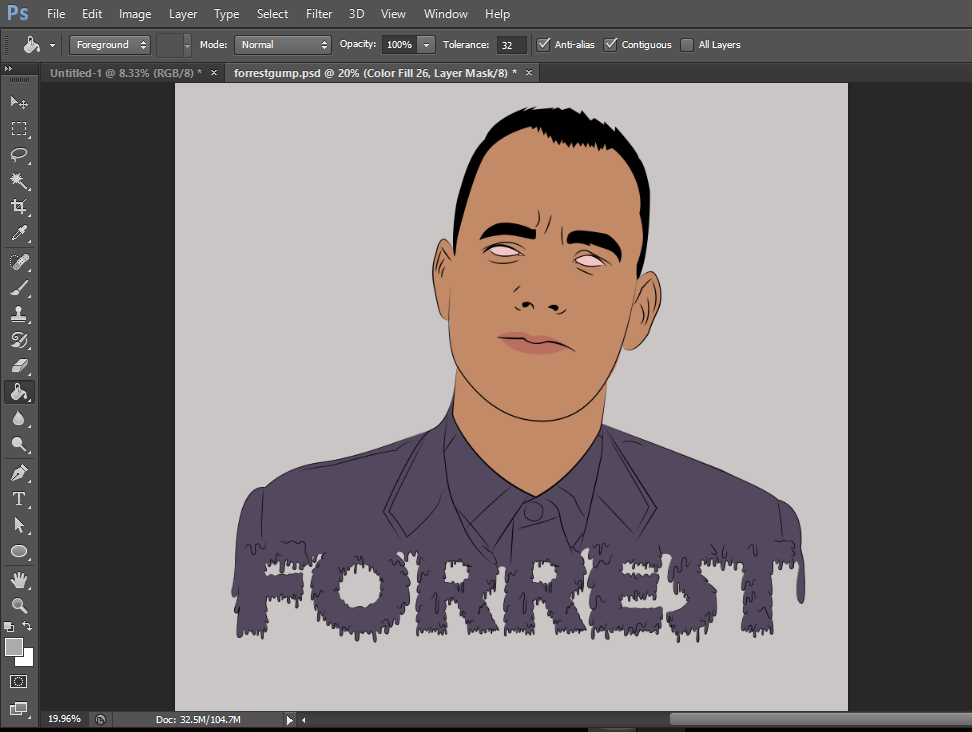The width and height of the screenshot is (972, 732).
Task: Select the Move tool
Action: point(19,103)
